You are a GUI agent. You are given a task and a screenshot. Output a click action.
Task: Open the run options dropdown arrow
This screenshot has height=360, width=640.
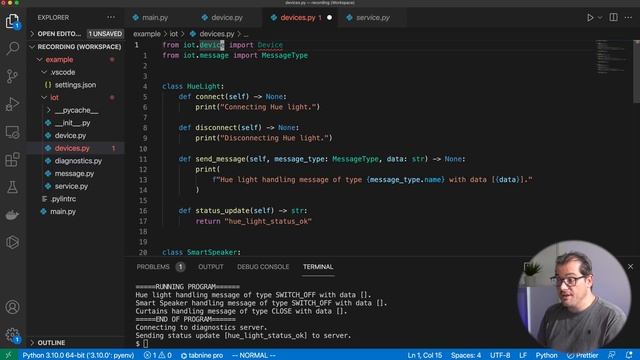[600, 18]
